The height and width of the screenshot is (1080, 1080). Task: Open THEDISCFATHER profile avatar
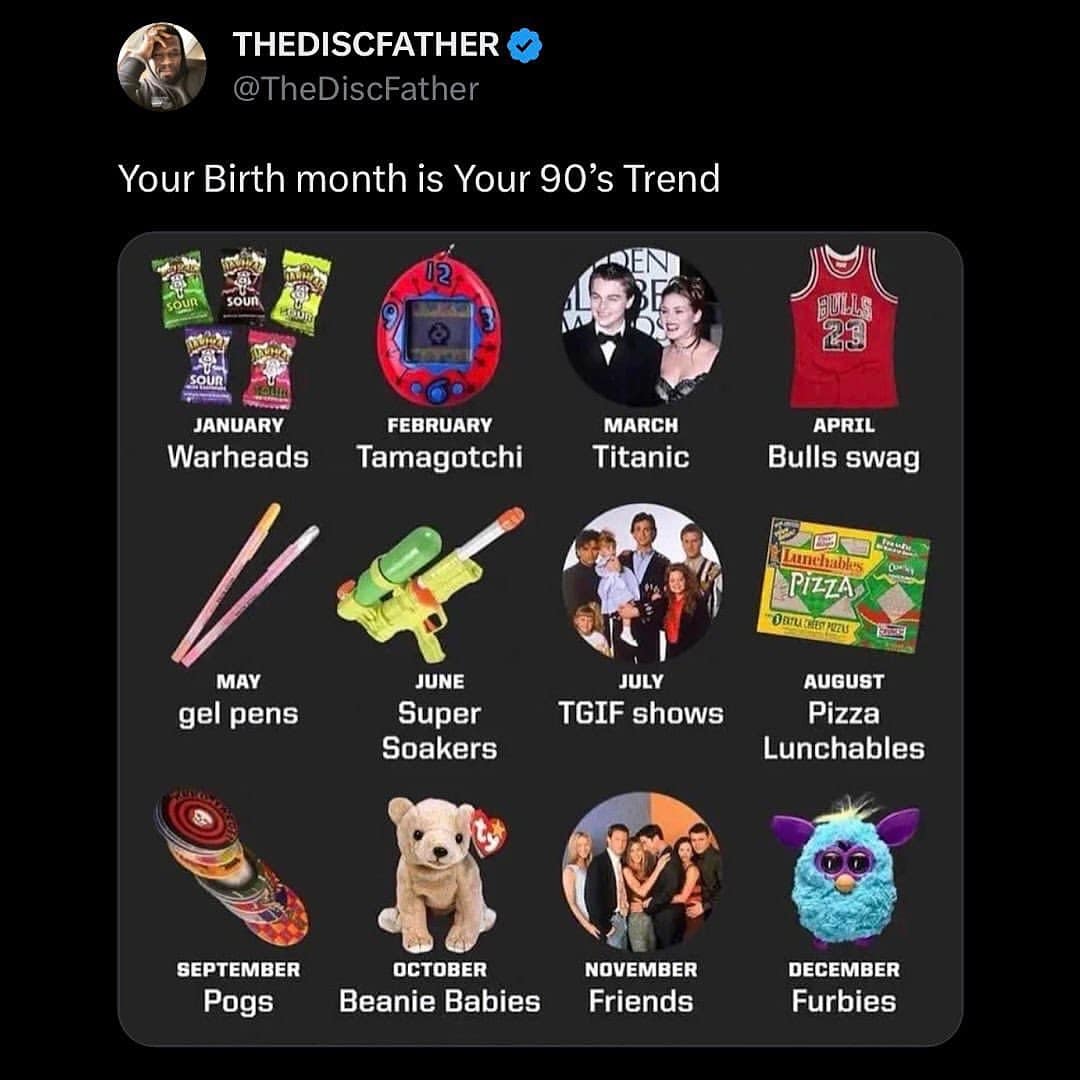pos(162,66)
